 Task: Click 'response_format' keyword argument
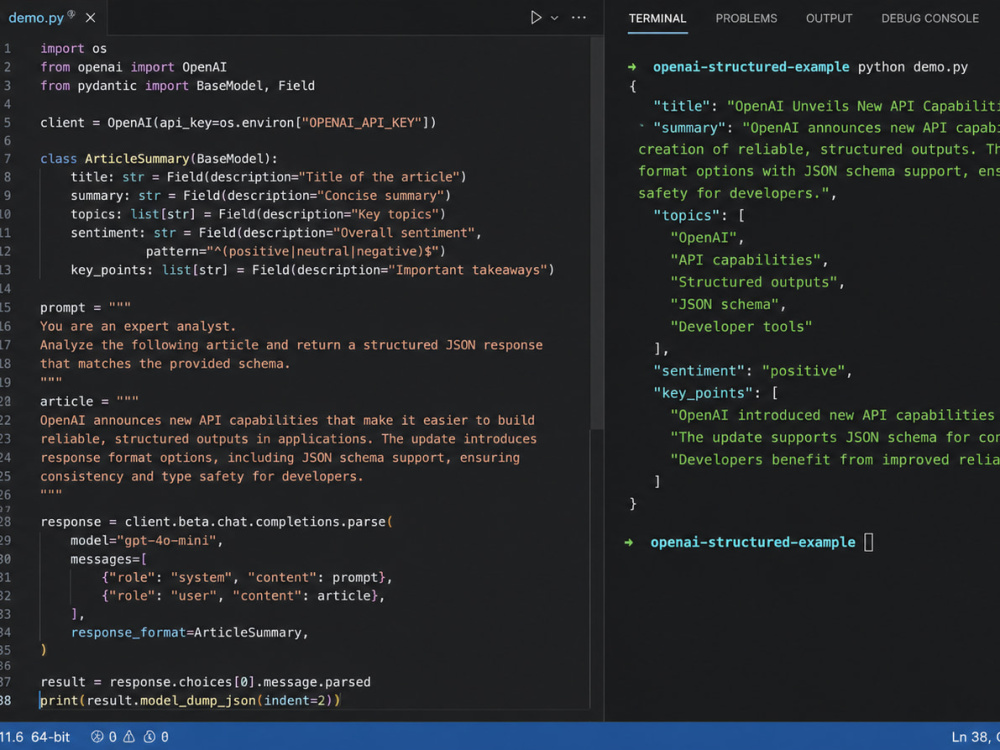click(x=129, y=633)
